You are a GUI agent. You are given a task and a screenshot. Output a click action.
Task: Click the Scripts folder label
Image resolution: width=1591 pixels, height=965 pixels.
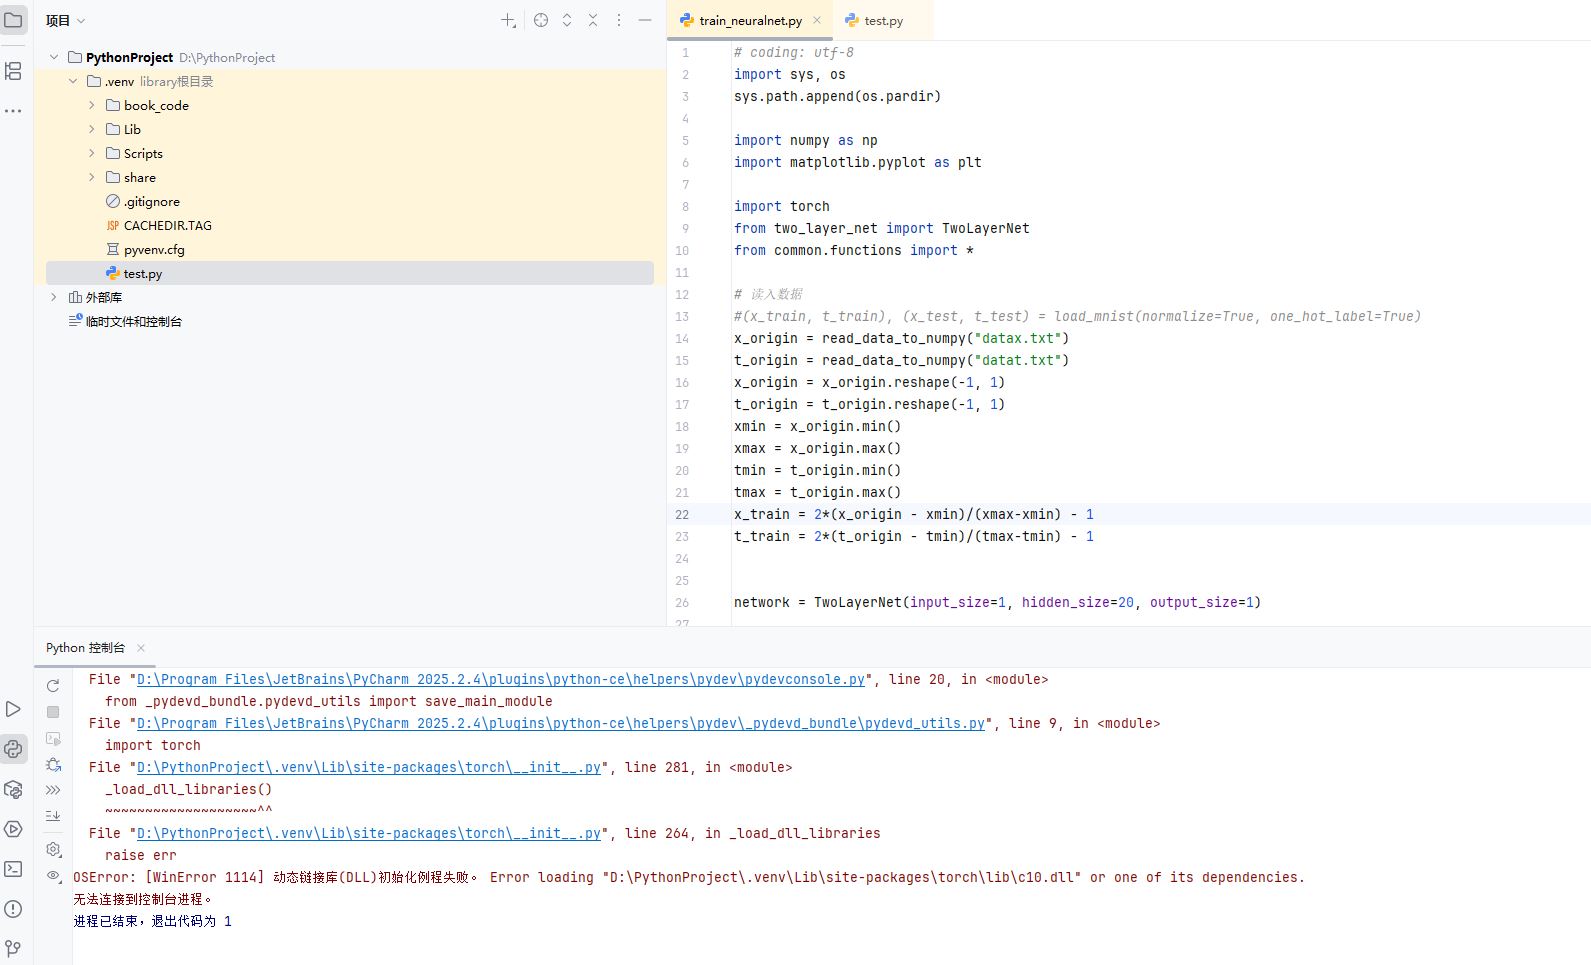(x=143, y=153)
